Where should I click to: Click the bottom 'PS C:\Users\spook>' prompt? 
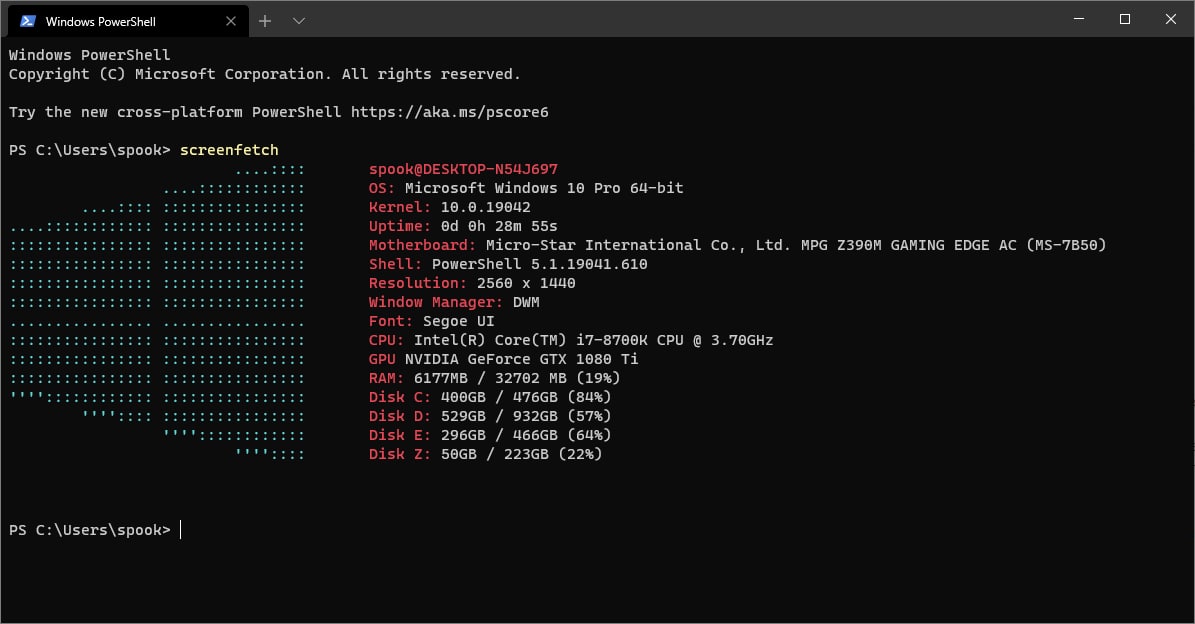[90, 530]
